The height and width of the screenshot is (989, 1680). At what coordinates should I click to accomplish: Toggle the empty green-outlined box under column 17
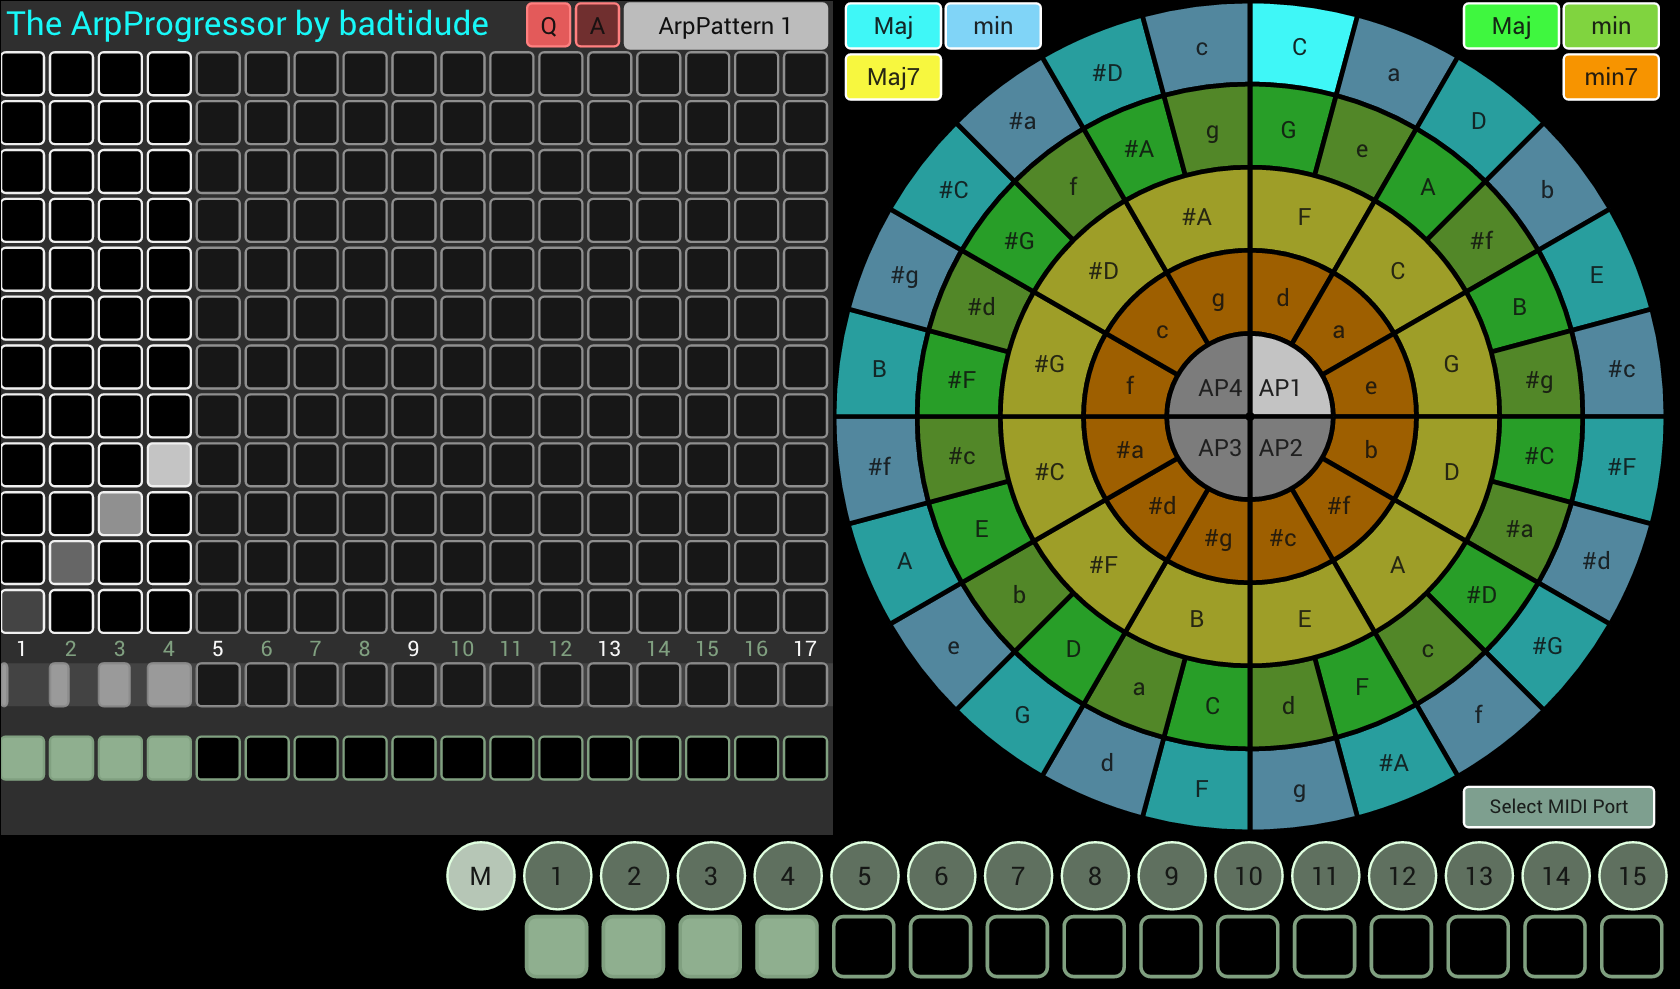[805, 758]
